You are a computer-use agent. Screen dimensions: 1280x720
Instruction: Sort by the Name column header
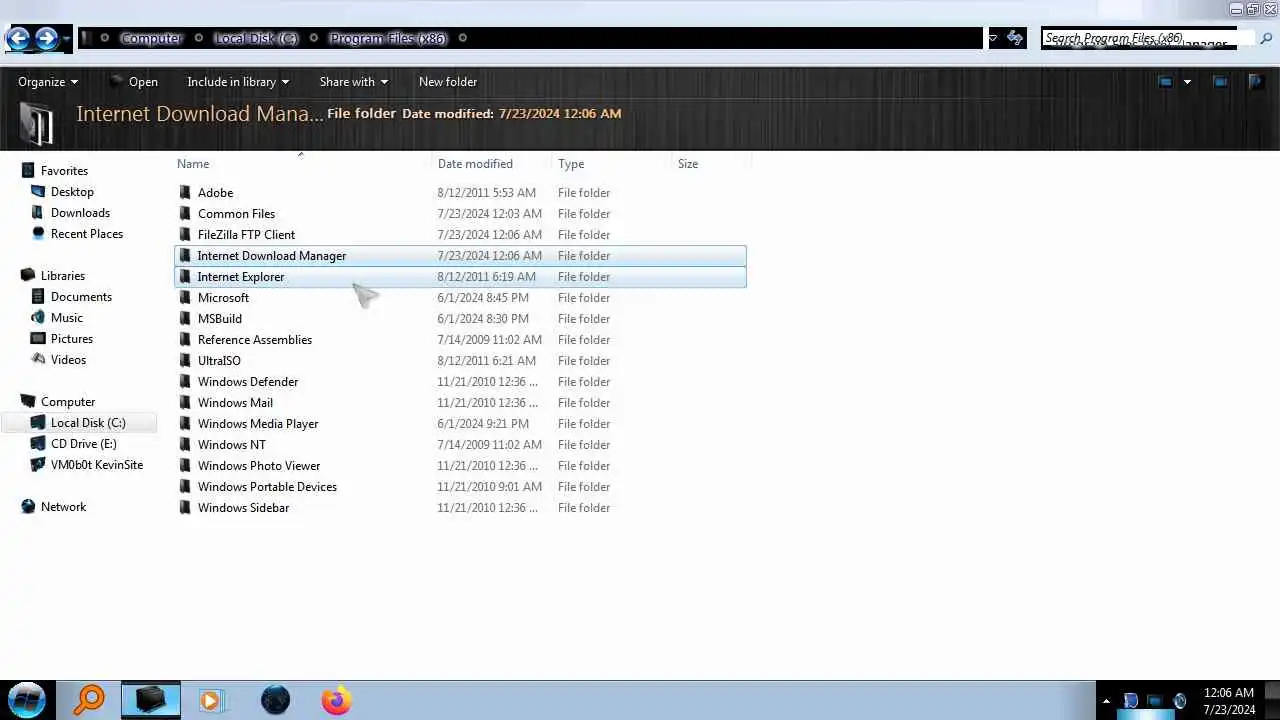193,164
